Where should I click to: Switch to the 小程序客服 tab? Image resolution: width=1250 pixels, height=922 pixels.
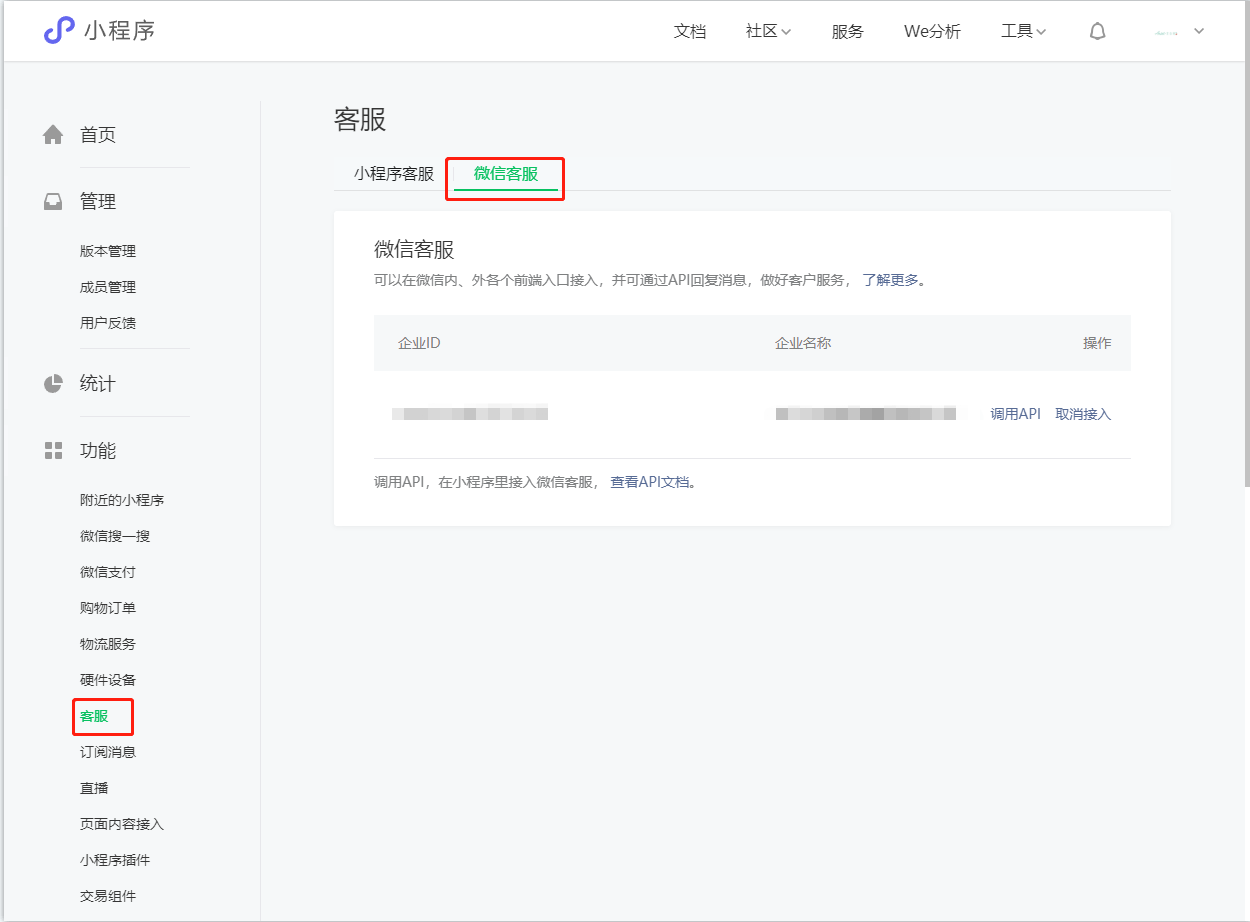coord(394,174)
